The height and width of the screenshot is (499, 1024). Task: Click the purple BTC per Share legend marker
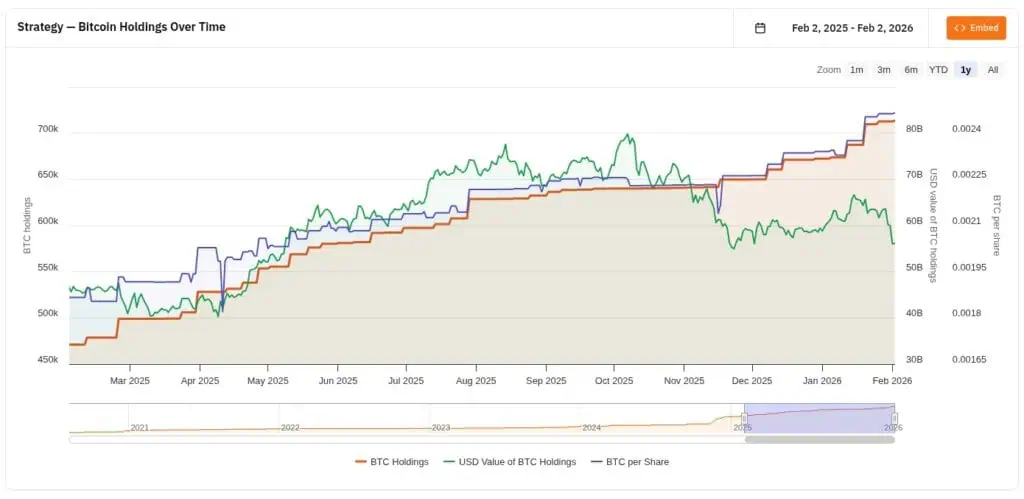click(597, 462)
